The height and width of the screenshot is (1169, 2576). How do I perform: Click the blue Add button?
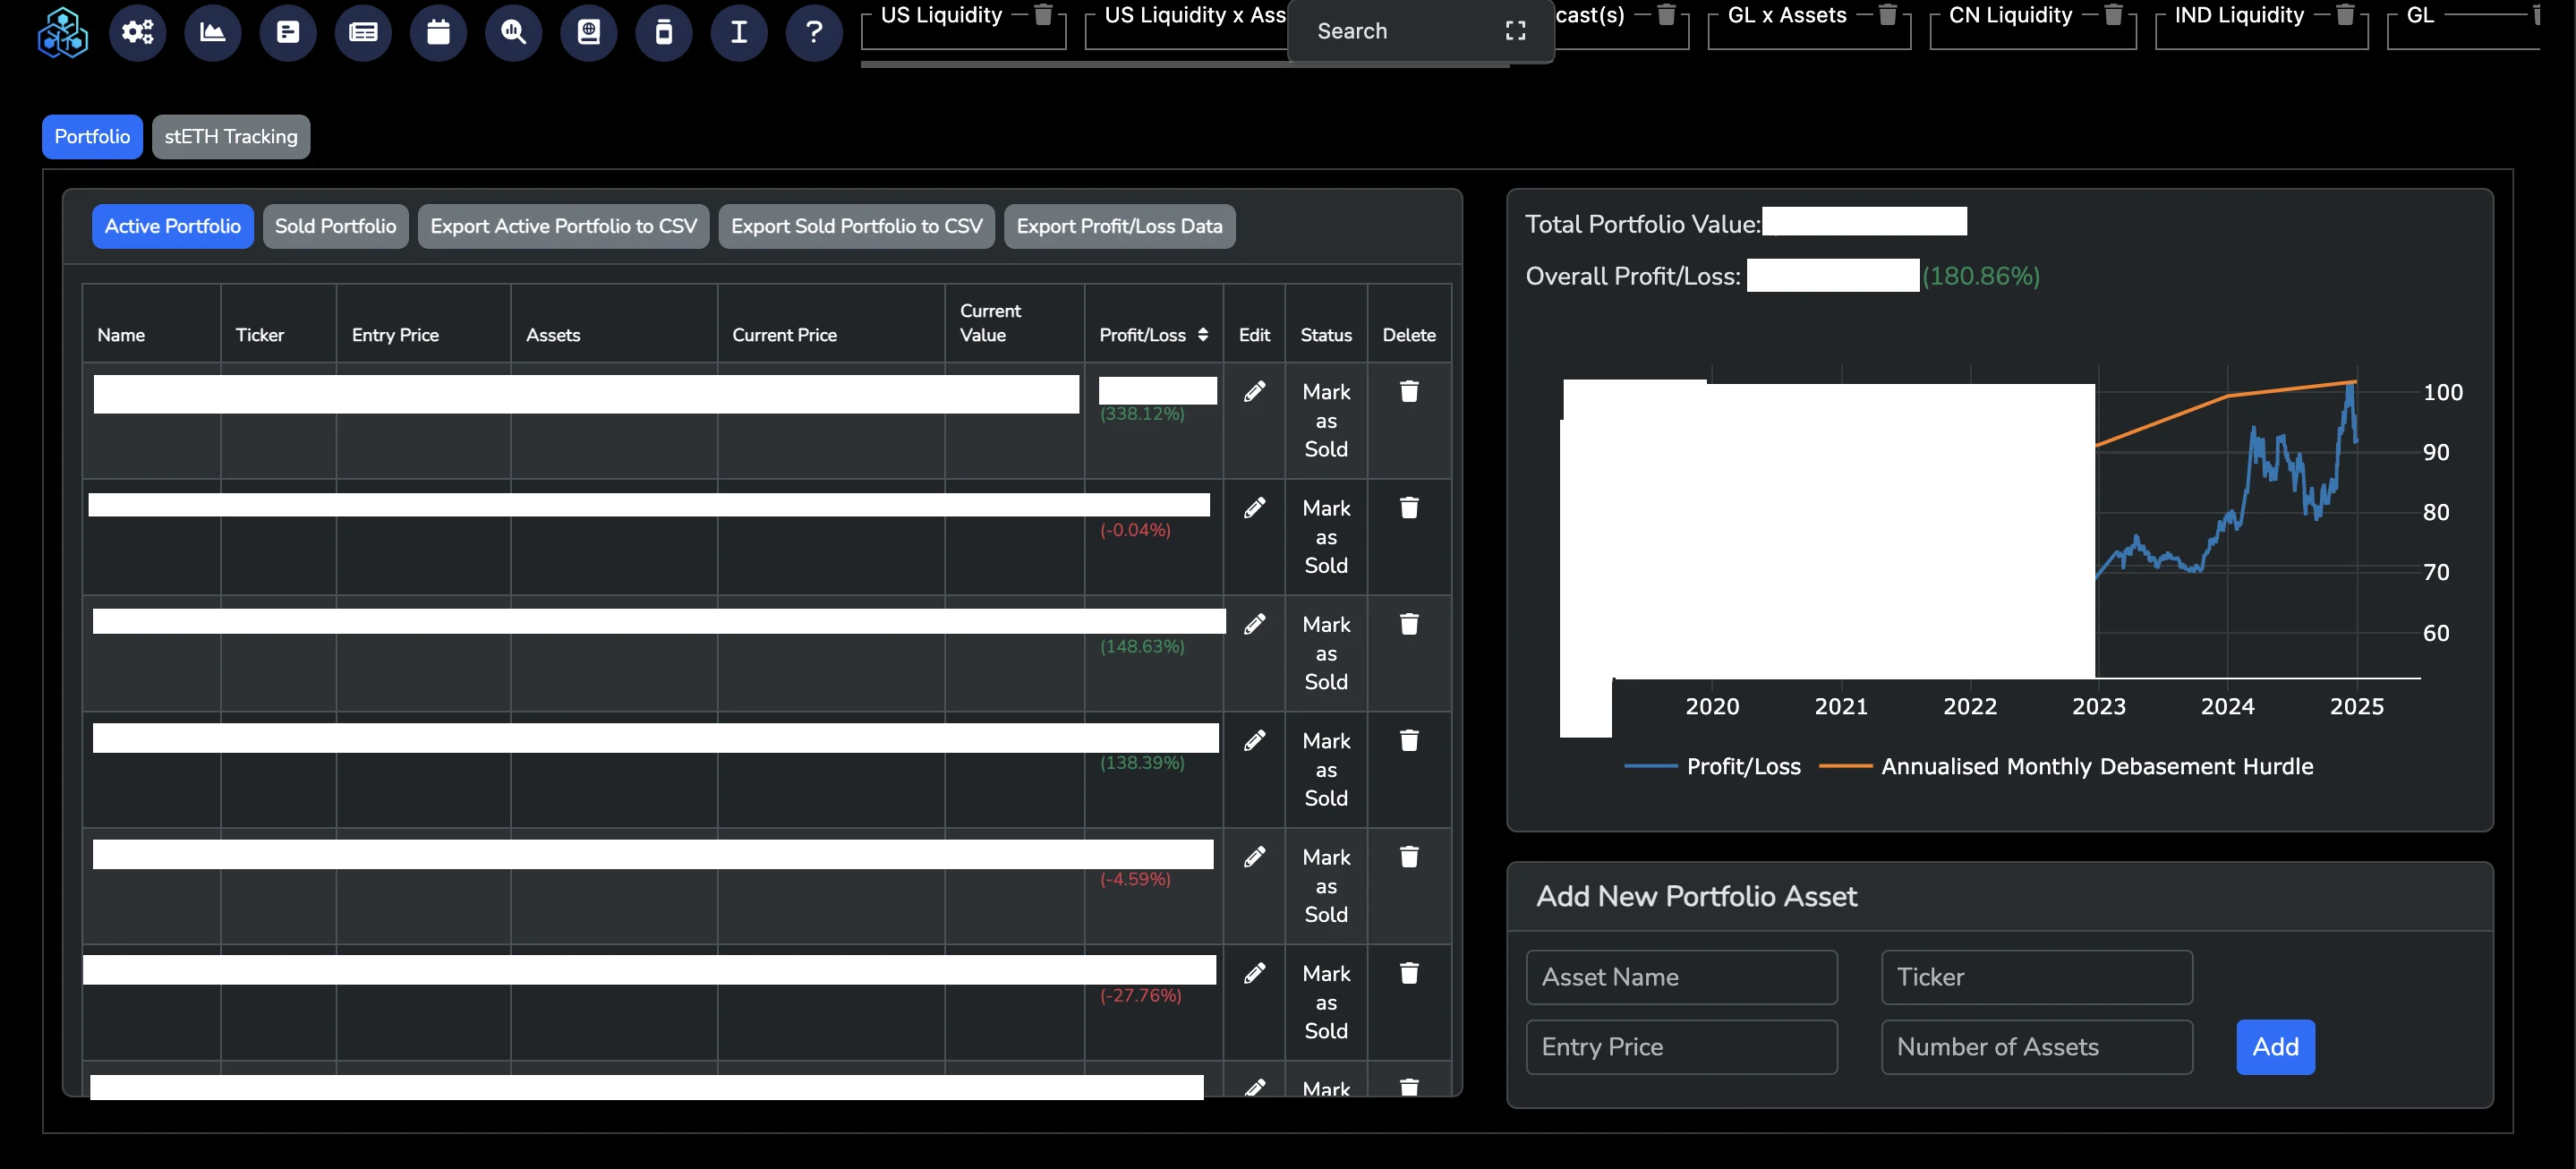coord(2275,1047)
